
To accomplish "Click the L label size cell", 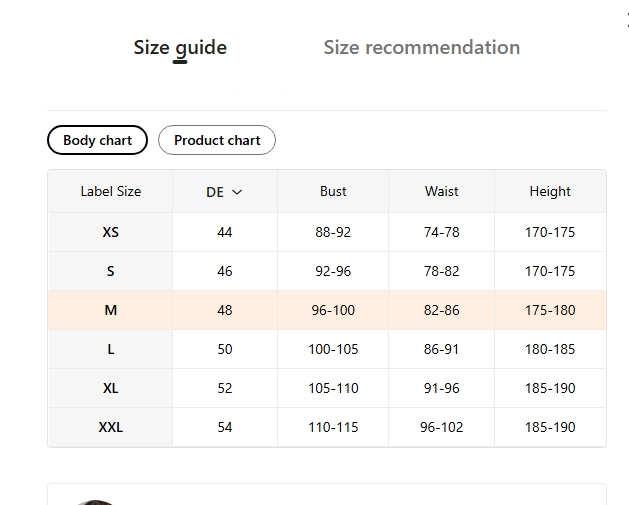I will tap(110, 349).
